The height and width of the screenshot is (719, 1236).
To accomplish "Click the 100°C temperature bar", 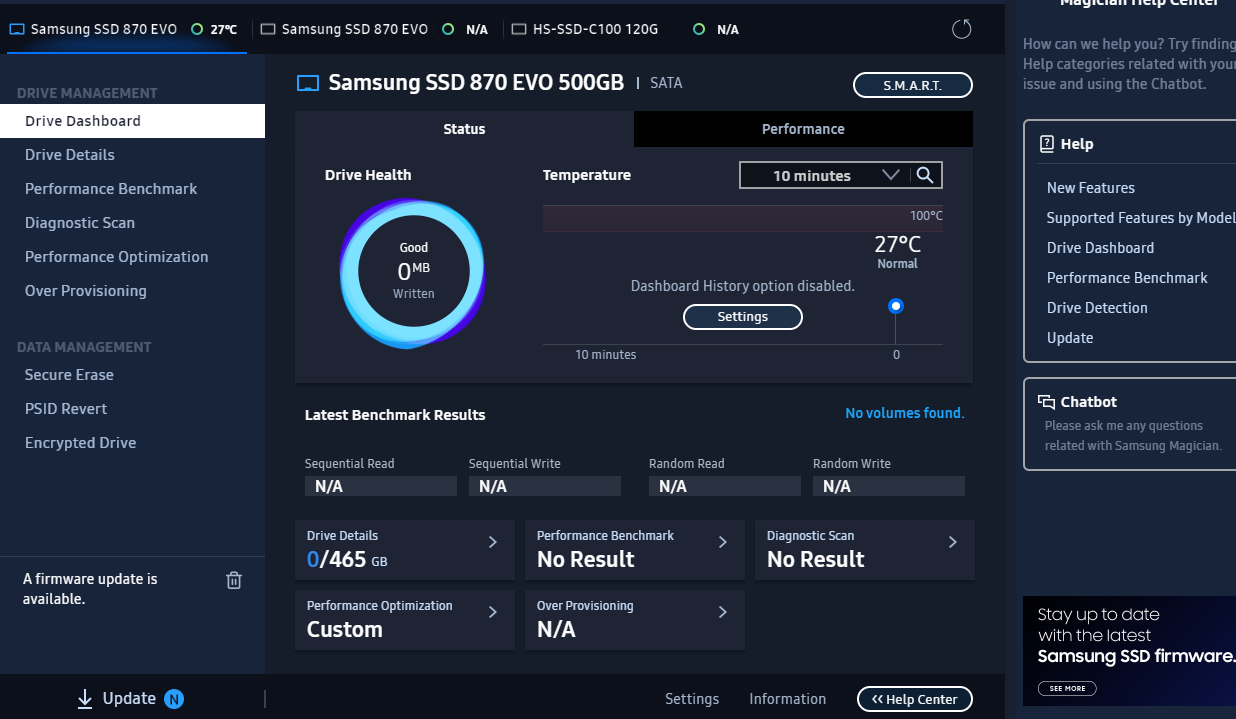I will 743,218.
